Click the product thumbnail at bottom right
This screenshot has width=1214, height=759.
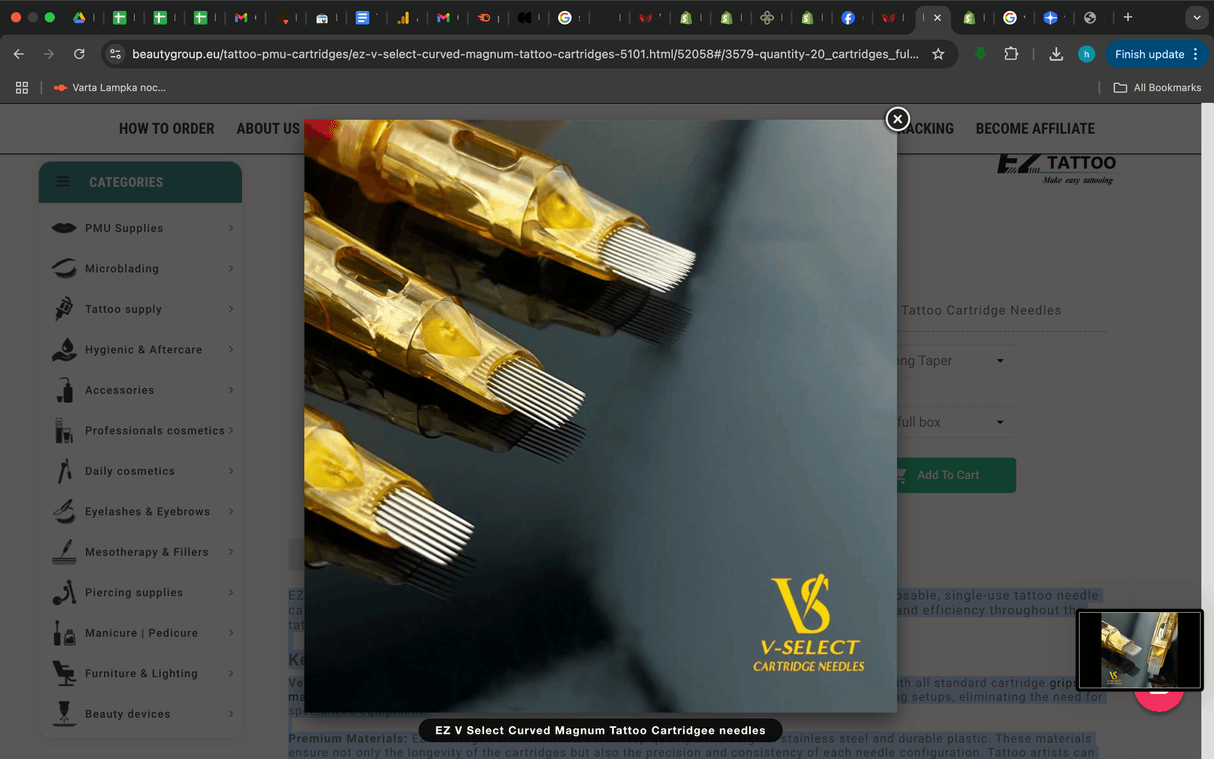[x=1139, y=649]
